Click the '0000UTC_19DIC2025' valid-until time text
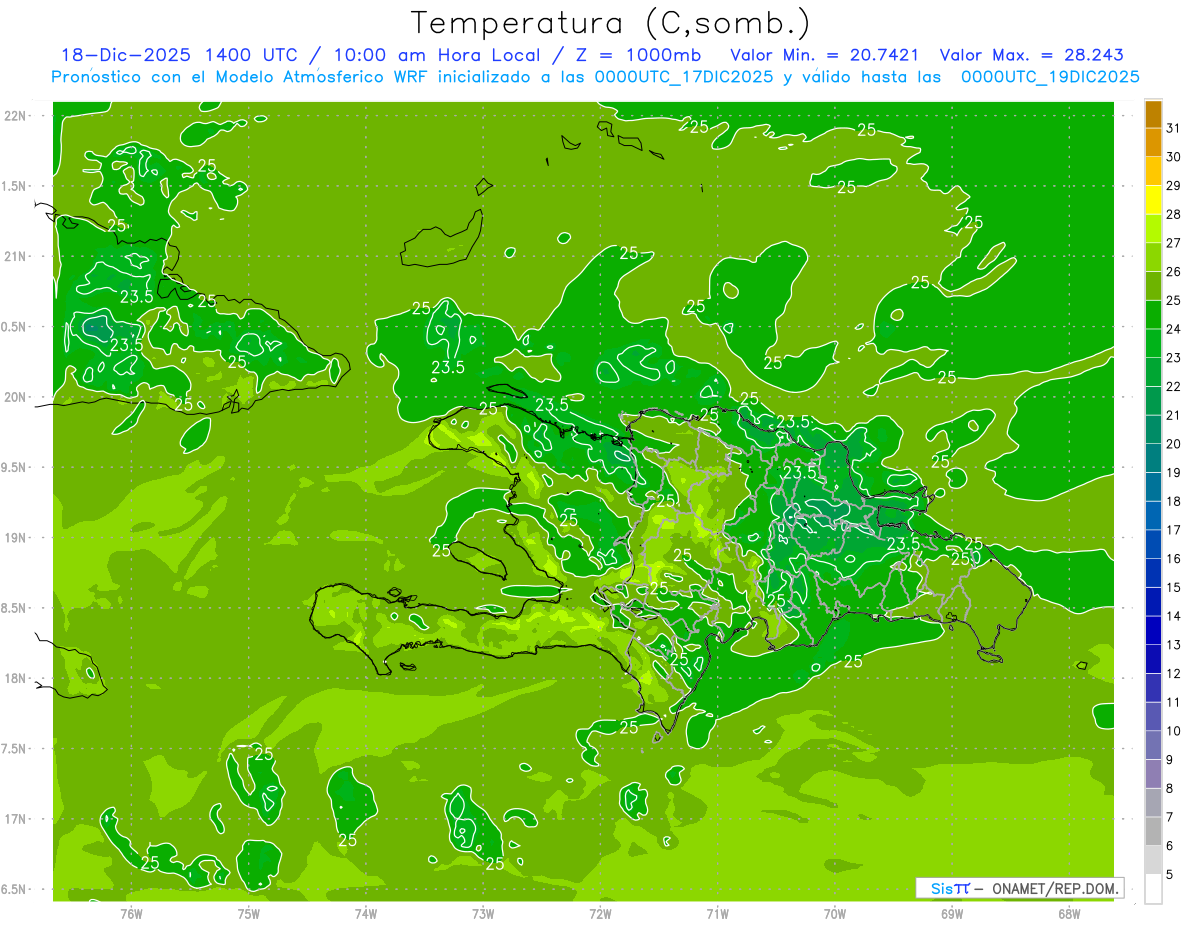Screen dimensions: 1200x927 pos(1050,77)
